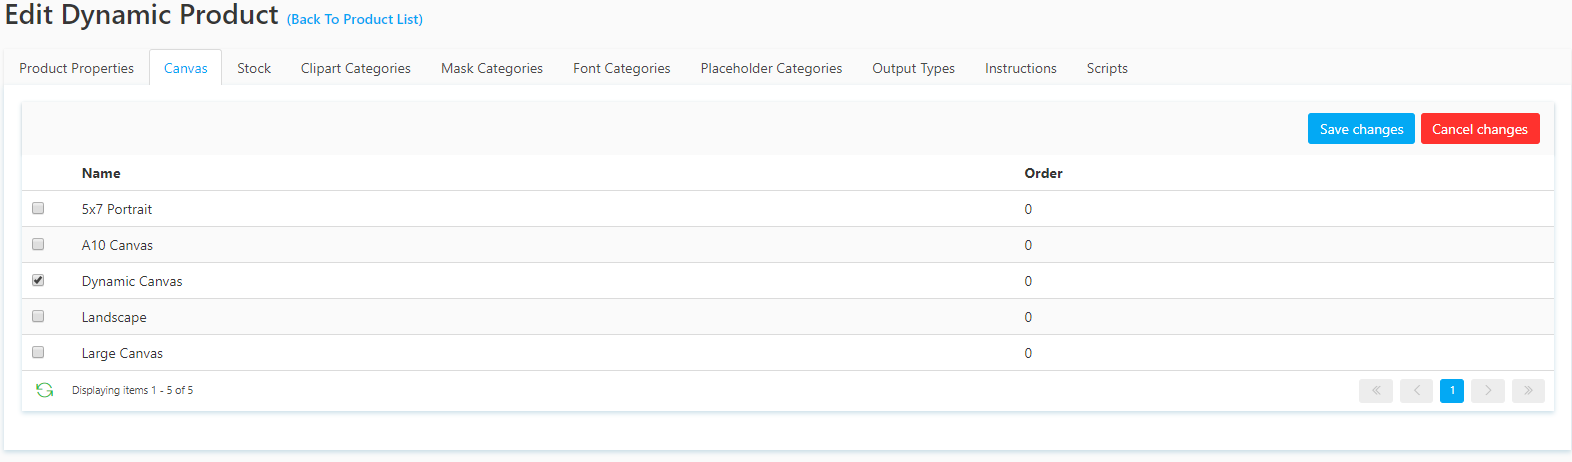Uncheck the Dynamic Canvas checkbox
Image resolution: width=1572 pixels, height=462 pixels.
click(x=38, y=281)
